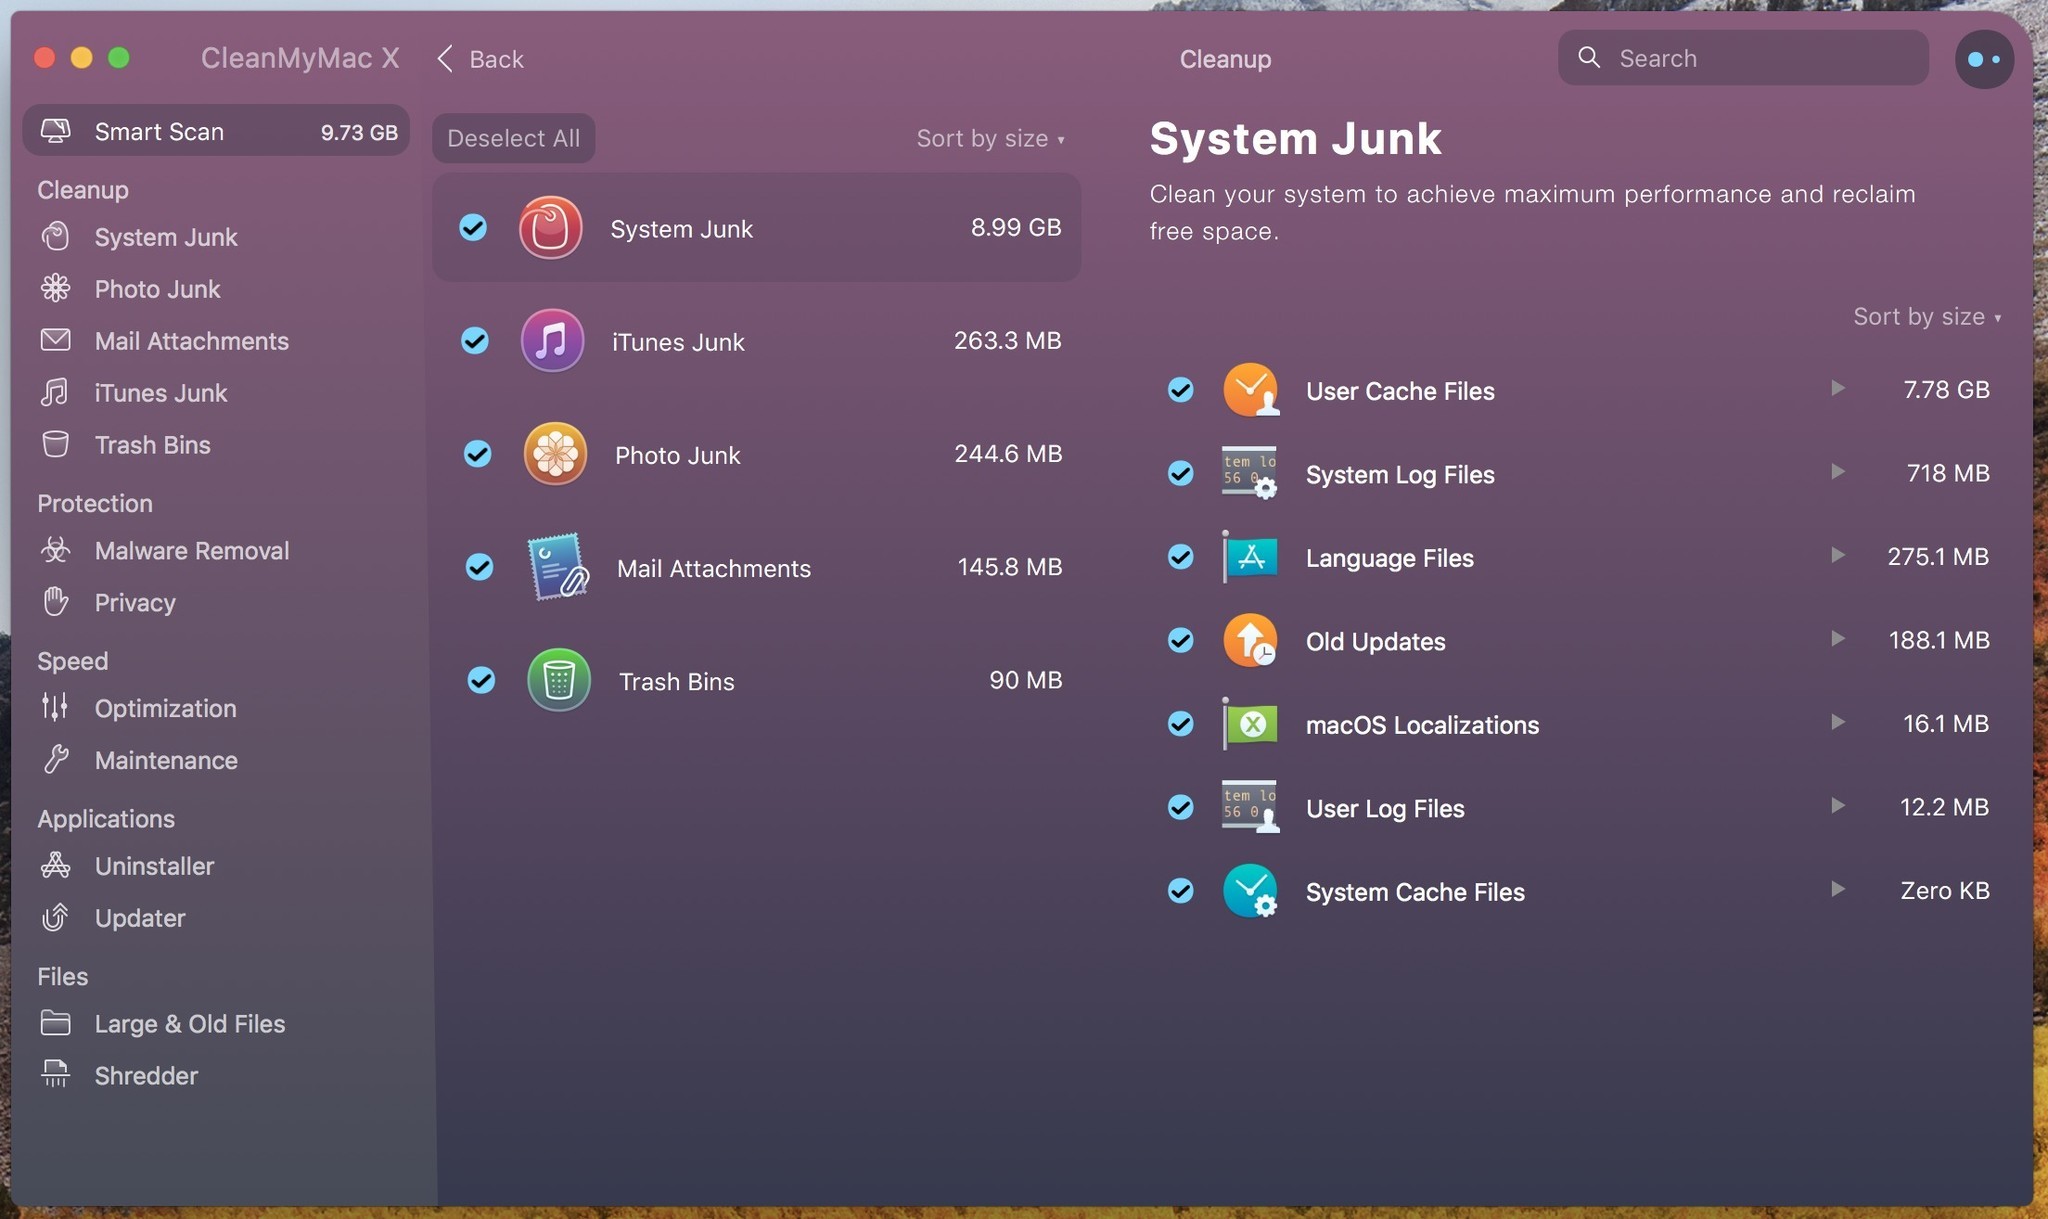
Task: Click the iTunes Junk music note icon
Action: [x=552, y=341]
